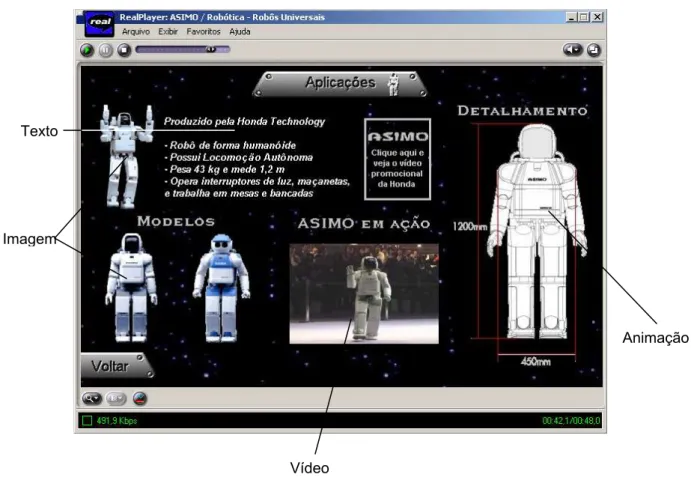Click the 450mm width label
691x477 pixels.
[535, 361]
